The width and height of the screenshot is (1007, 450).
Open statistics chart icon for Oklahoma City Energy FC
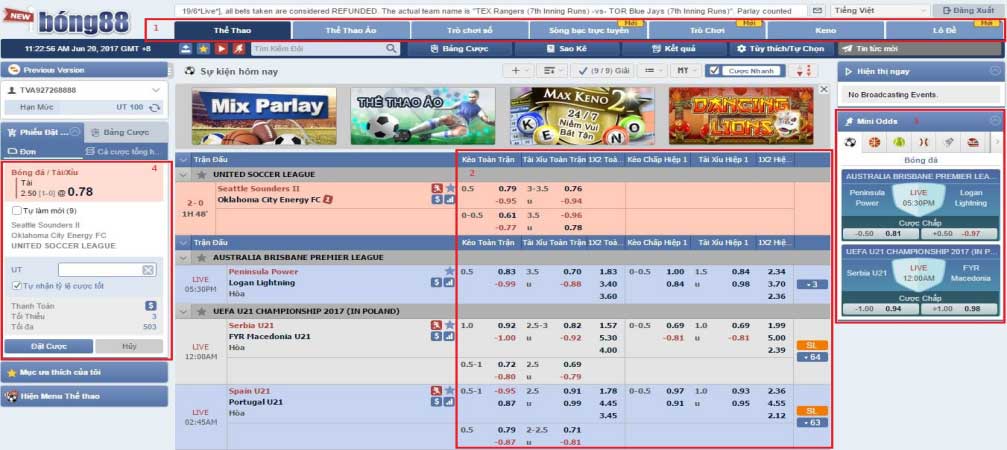(450, 200)
